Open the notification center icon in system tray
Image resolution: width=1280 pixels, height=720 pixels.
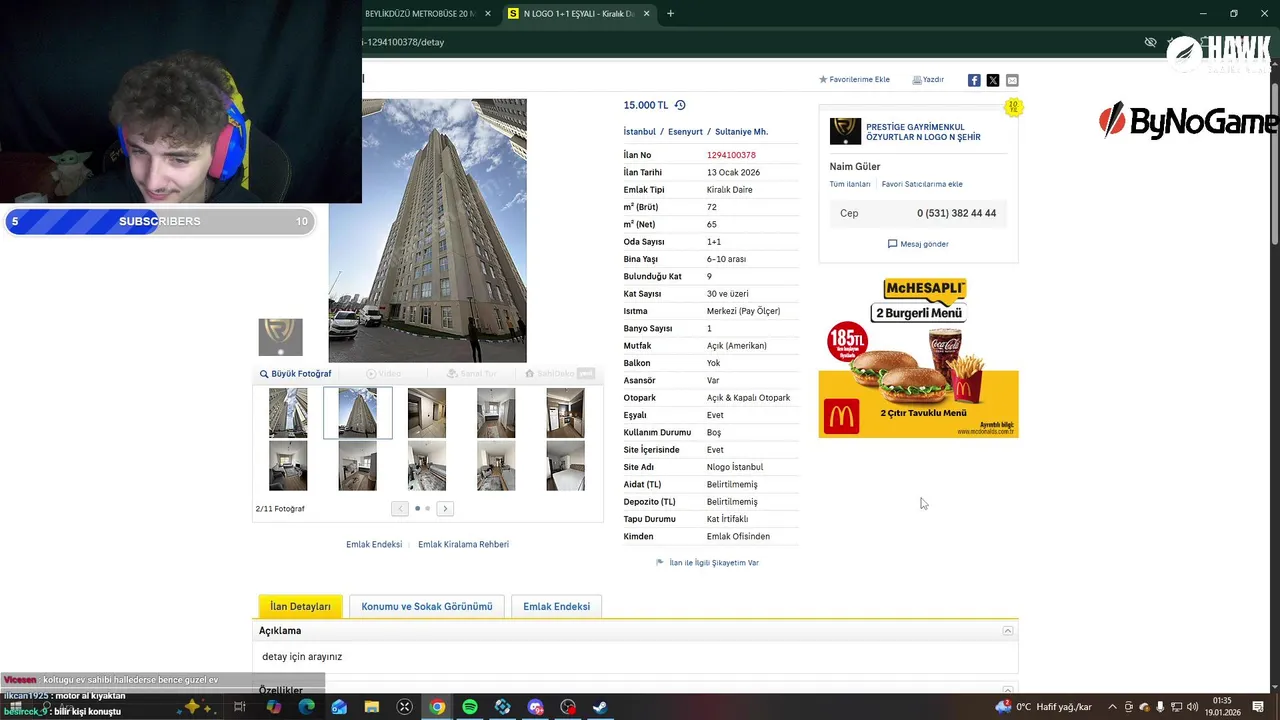pos(1258,707)
